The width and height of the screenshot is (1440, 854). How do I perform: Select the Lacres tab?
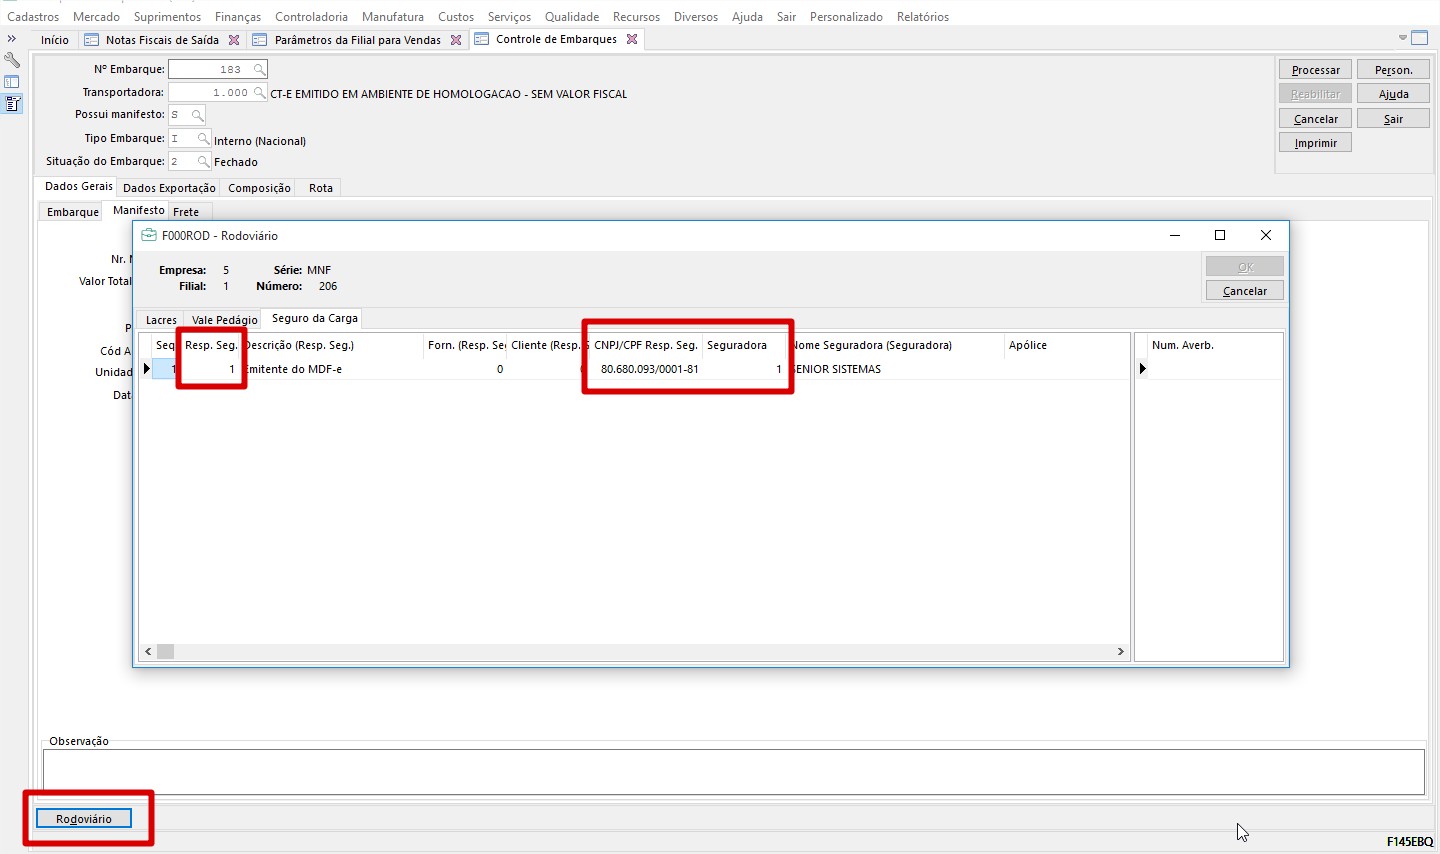coord(161,320)
